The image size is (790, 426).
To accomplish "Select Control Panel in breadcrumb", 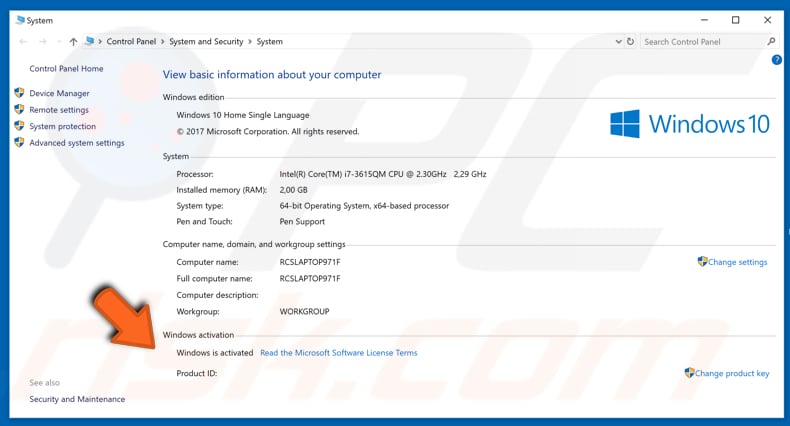I will [131, 42].
